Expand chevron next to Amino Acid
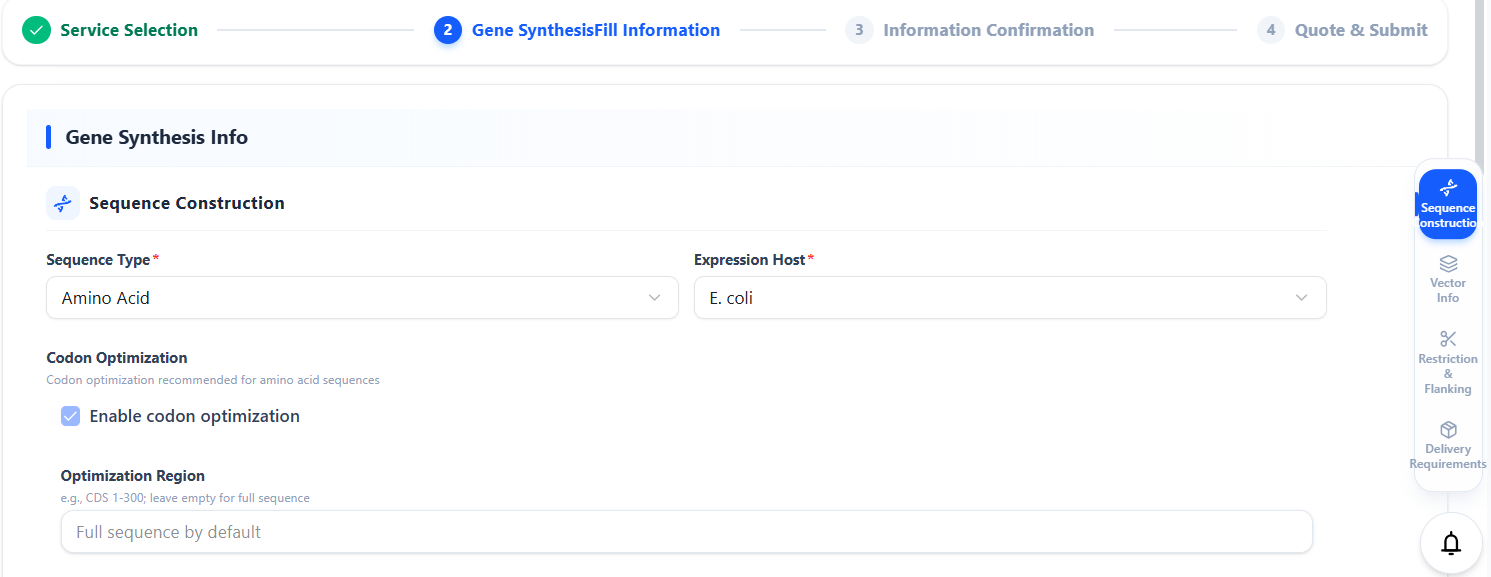 click(x=655, y=298)
